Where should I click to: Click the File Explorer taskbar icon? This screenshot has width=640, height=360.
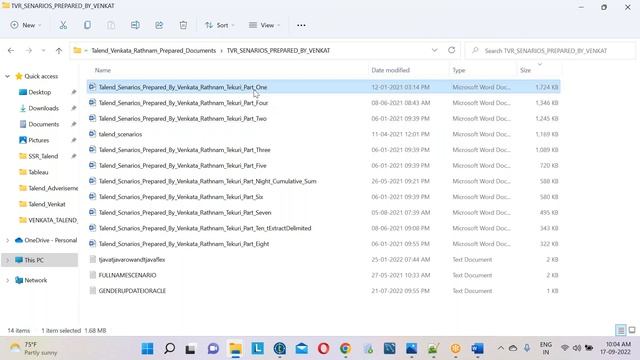(236, 349)
